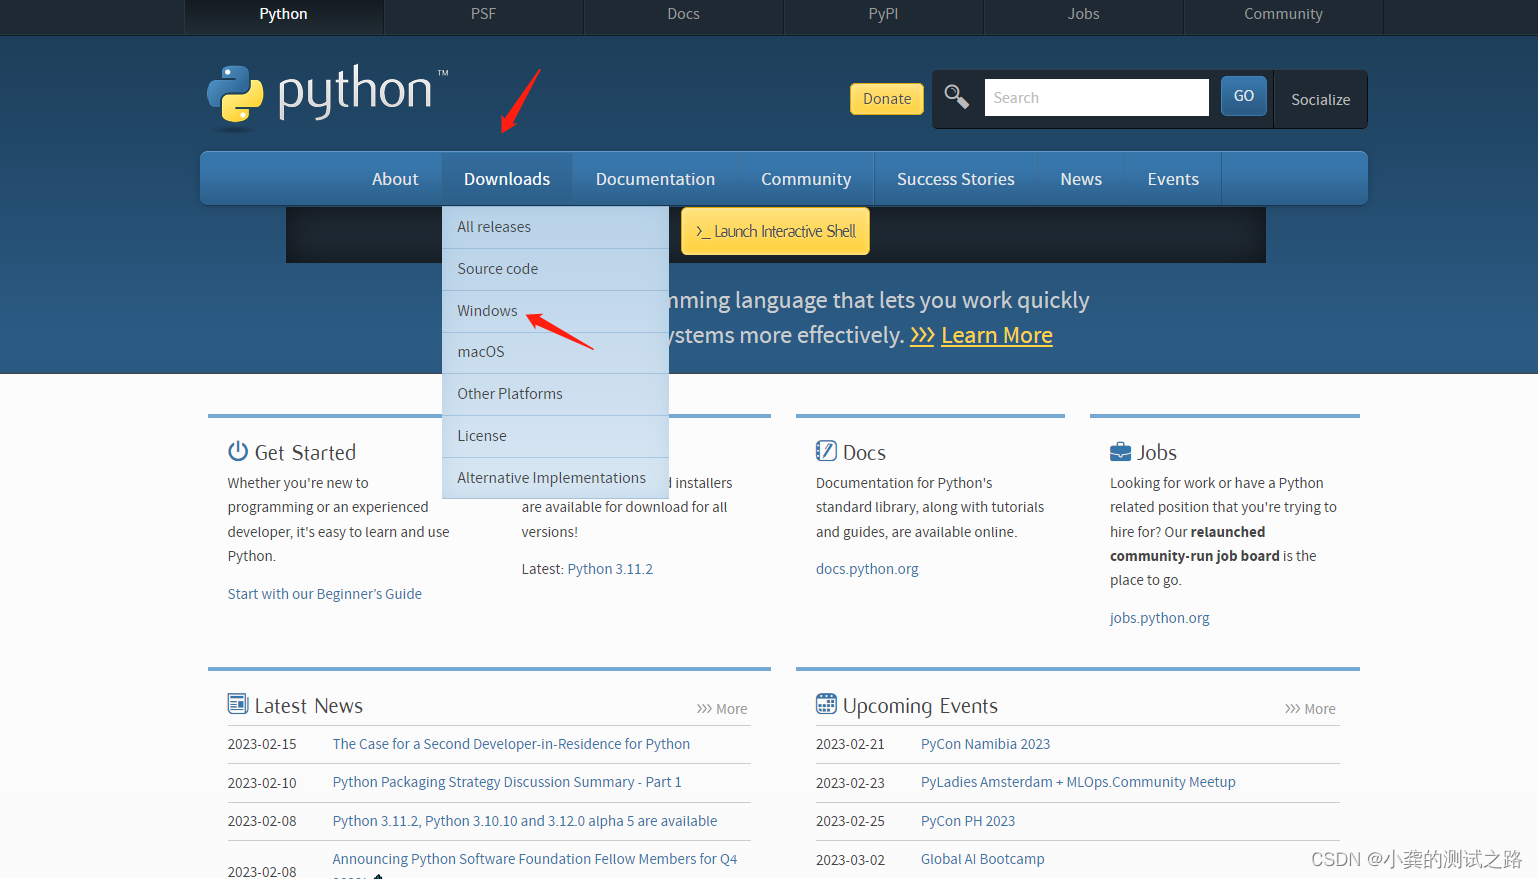1538x879 pixels.
Task: Open Developer-in-Residence for Python news link
Action: click(x=511, y=744)
